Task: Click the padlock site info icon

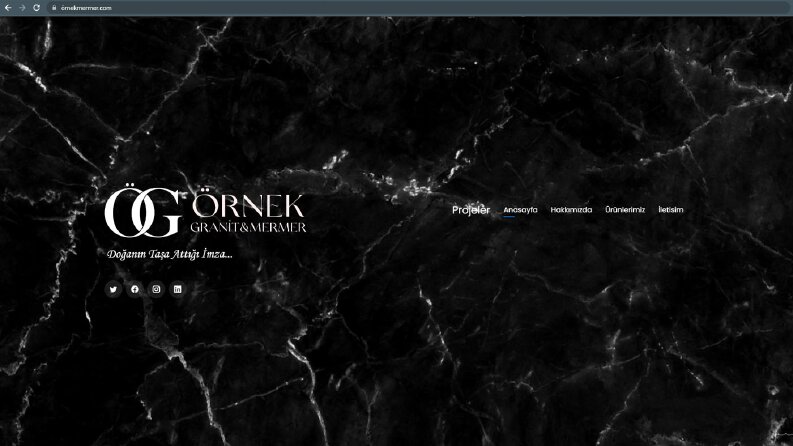Action: [54, 8]
